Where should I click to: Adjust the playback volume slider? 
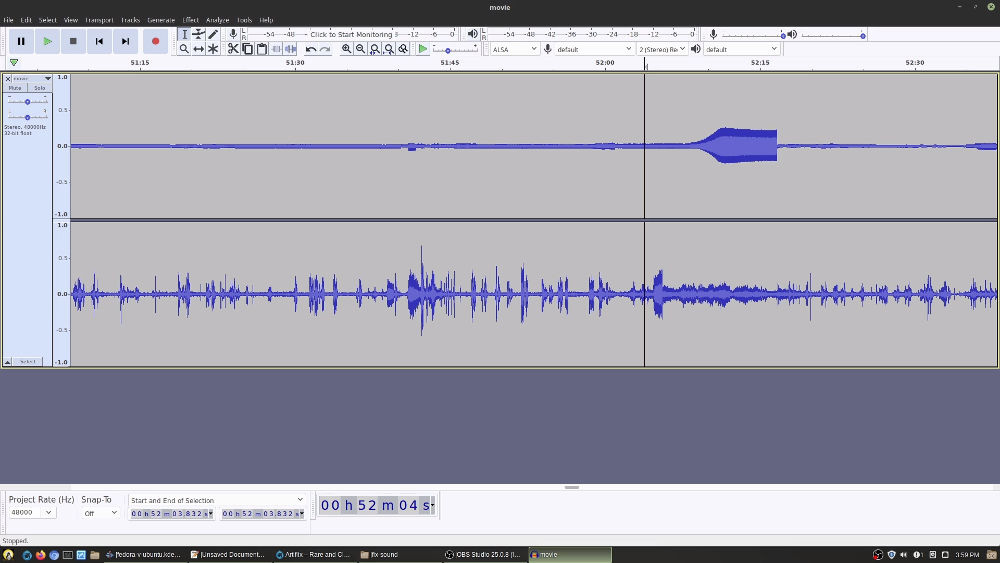(x=832, y=35)
